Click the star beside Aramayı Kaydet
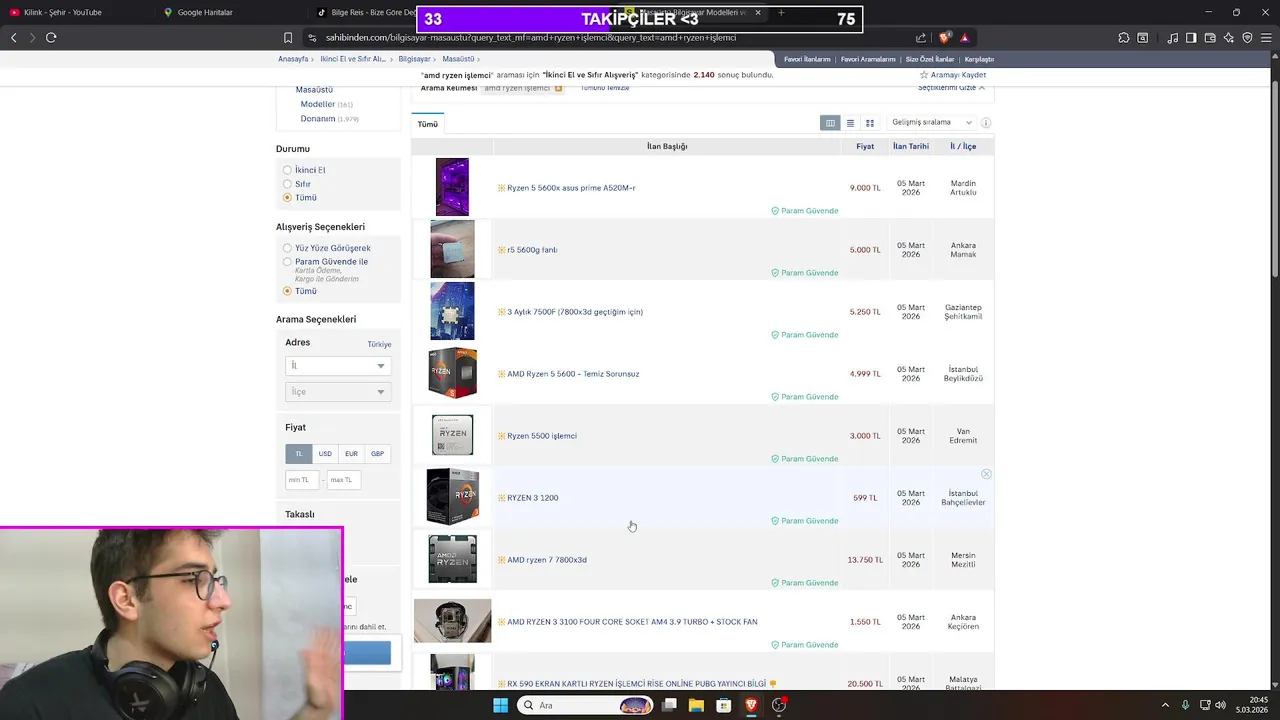Viewport: 1280px width, 720px height. 924,75
